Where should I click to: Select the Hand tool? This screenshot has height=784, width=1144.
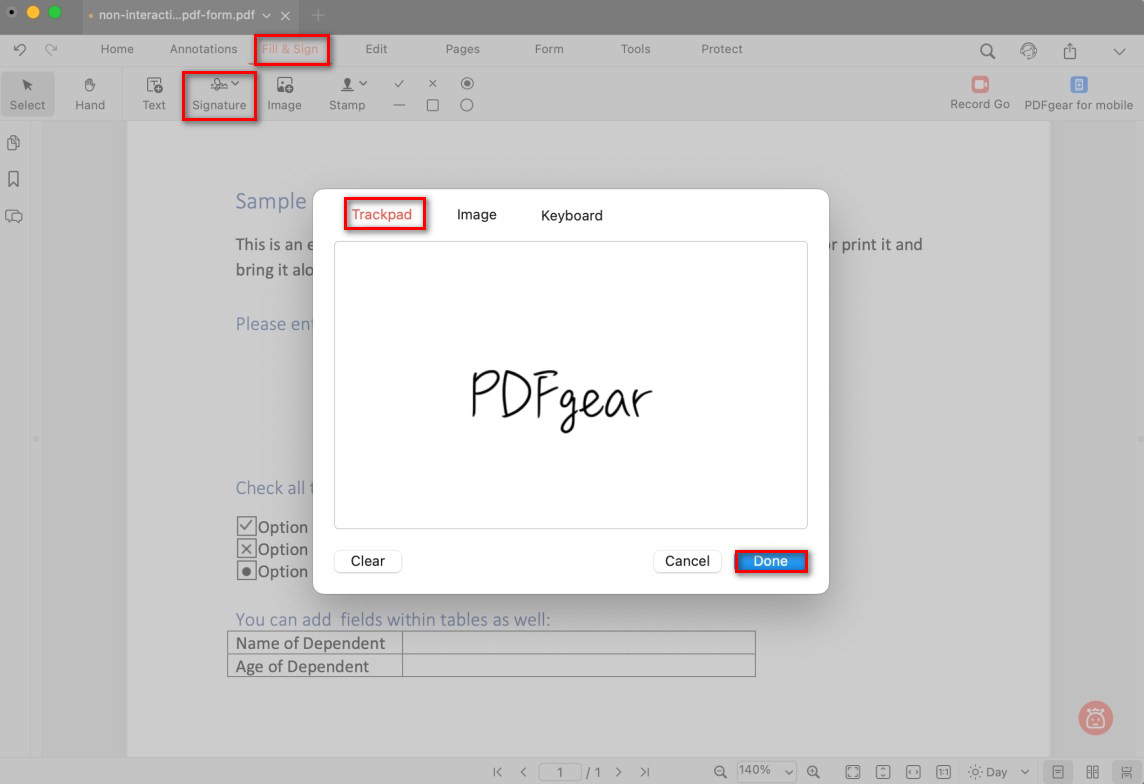click(x=90, y=94)
